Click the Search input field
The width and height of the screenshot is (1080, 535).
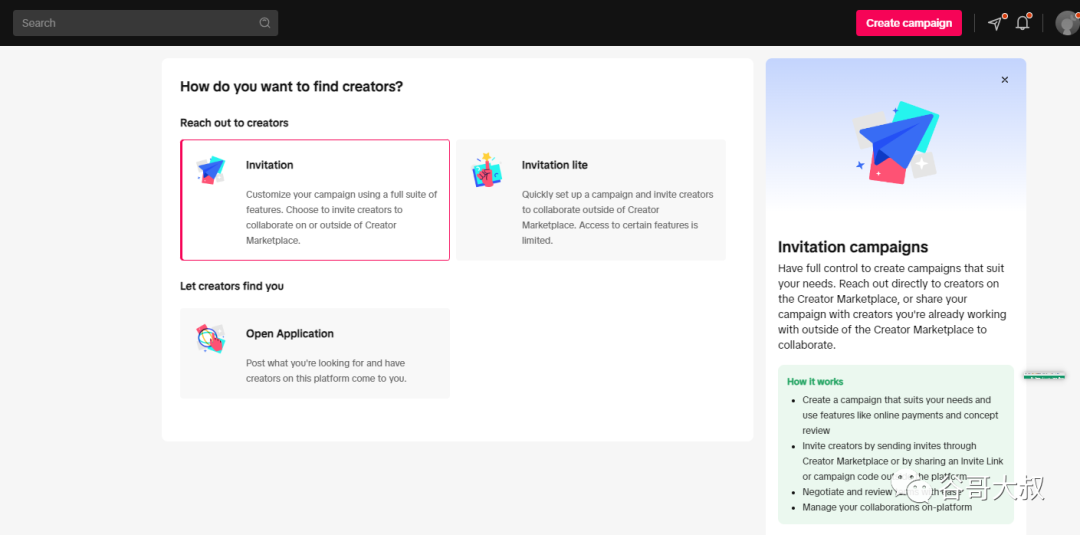point(135,23)
